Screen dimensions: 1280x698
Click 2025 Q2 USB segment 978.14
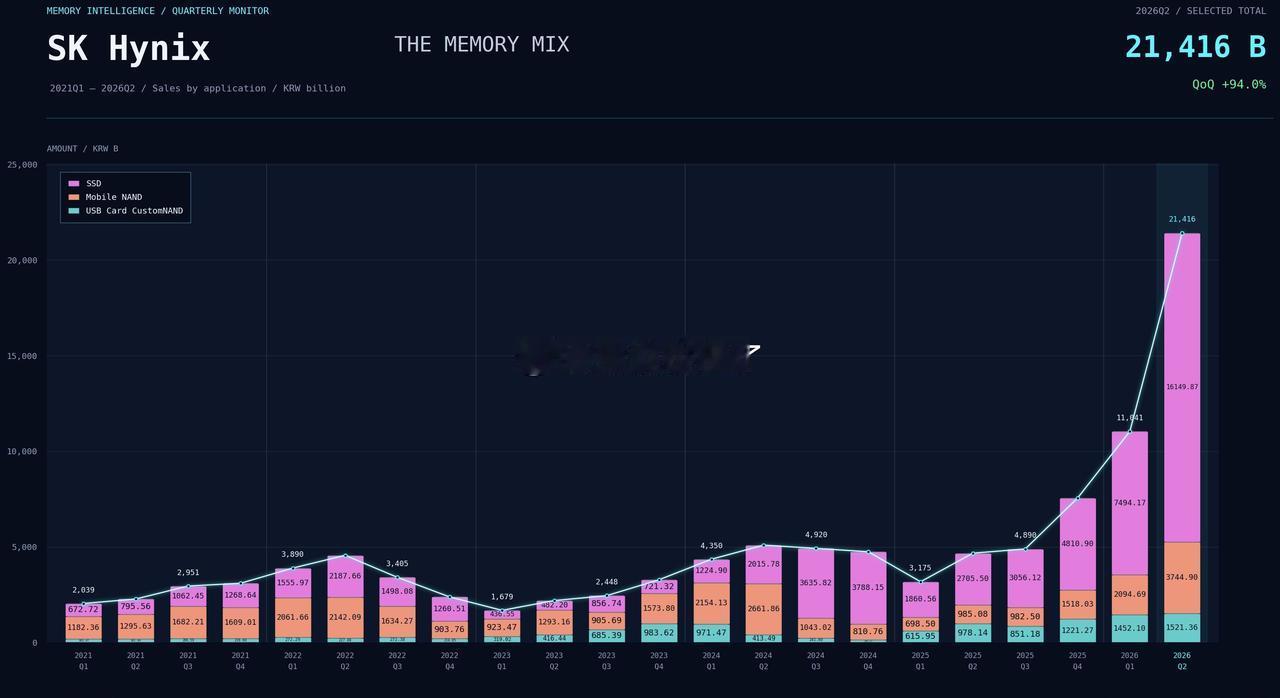click(x=973, y=633)
